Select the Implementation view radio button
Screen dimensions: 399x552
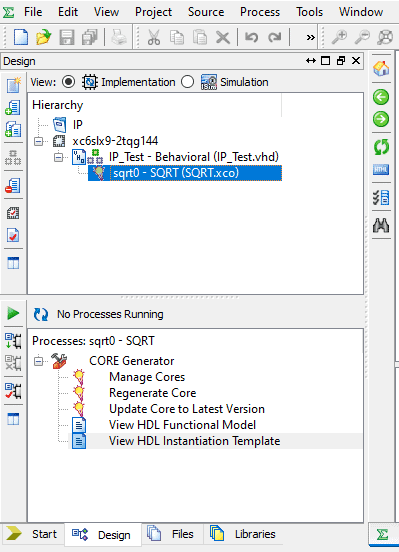68,82
